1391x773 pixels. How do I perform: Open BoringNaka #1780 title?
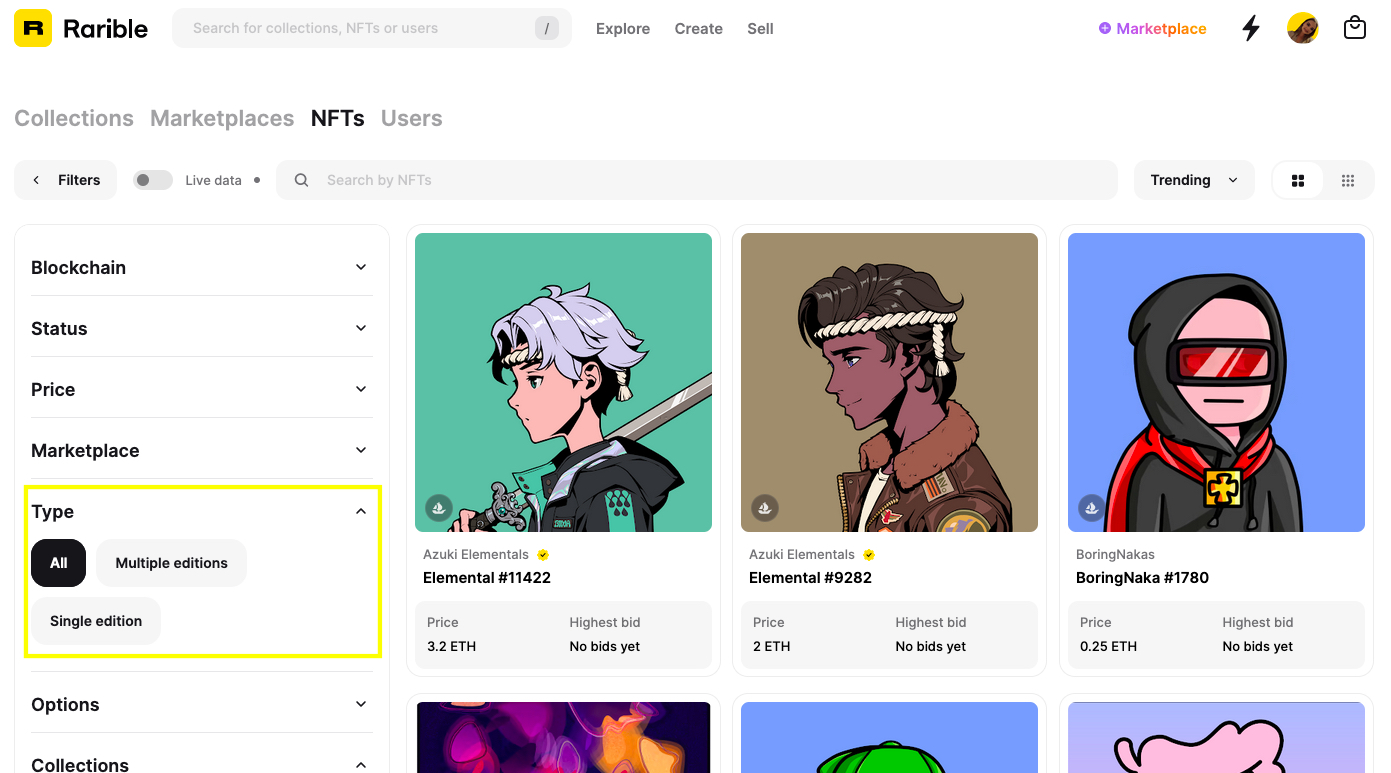pyautogui.click(x=1142, y=578)
